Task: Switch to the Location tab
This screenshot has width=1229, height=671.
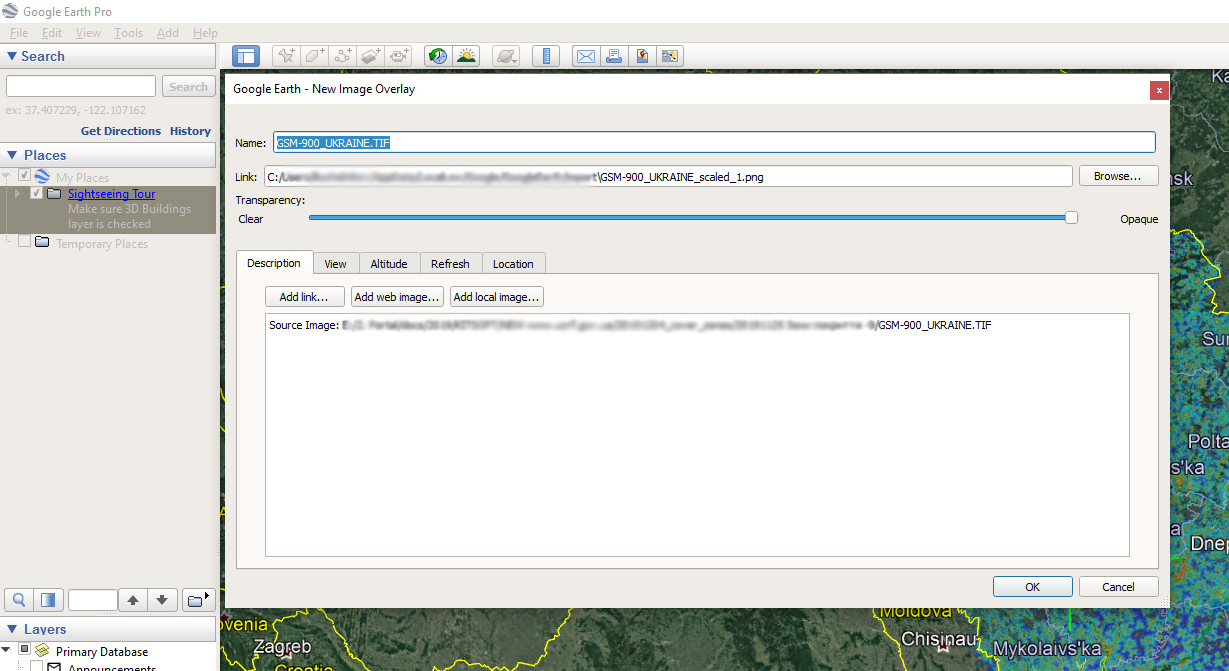Action: 513,264
